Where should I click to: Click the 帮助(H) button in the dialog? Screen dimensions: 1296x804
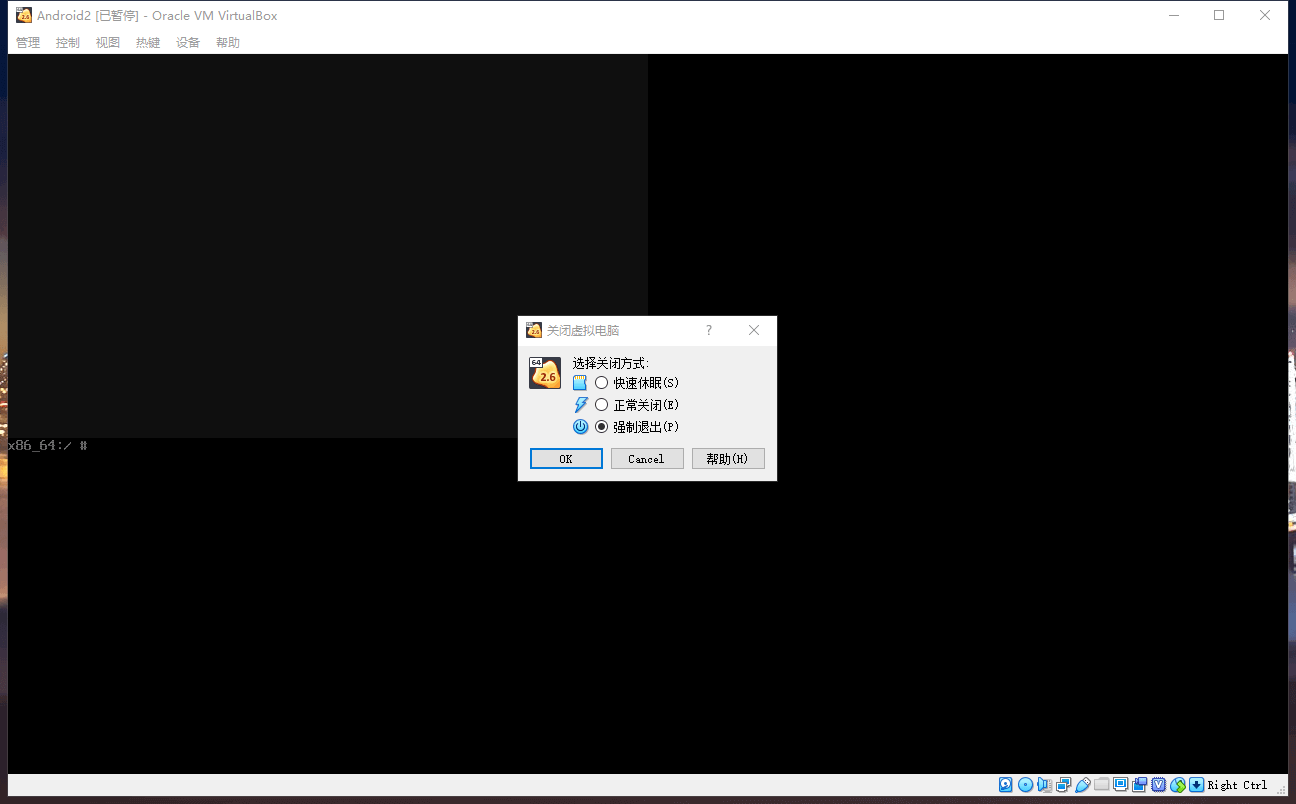point(727,459)
